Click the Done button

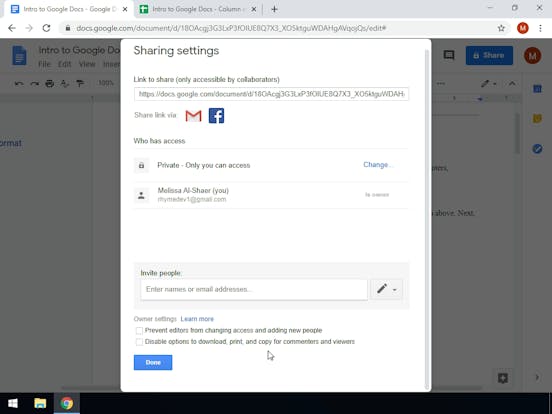point(153,362)
